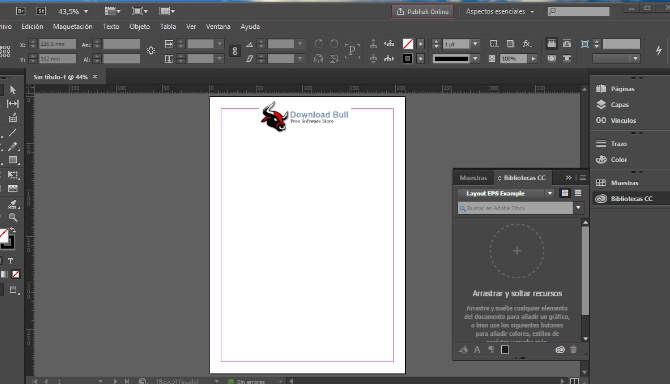Swap fill and stroke arrows in toolbox
This screenshot has width=670, height=384.
pyautogui.click(x=13, y=230)
